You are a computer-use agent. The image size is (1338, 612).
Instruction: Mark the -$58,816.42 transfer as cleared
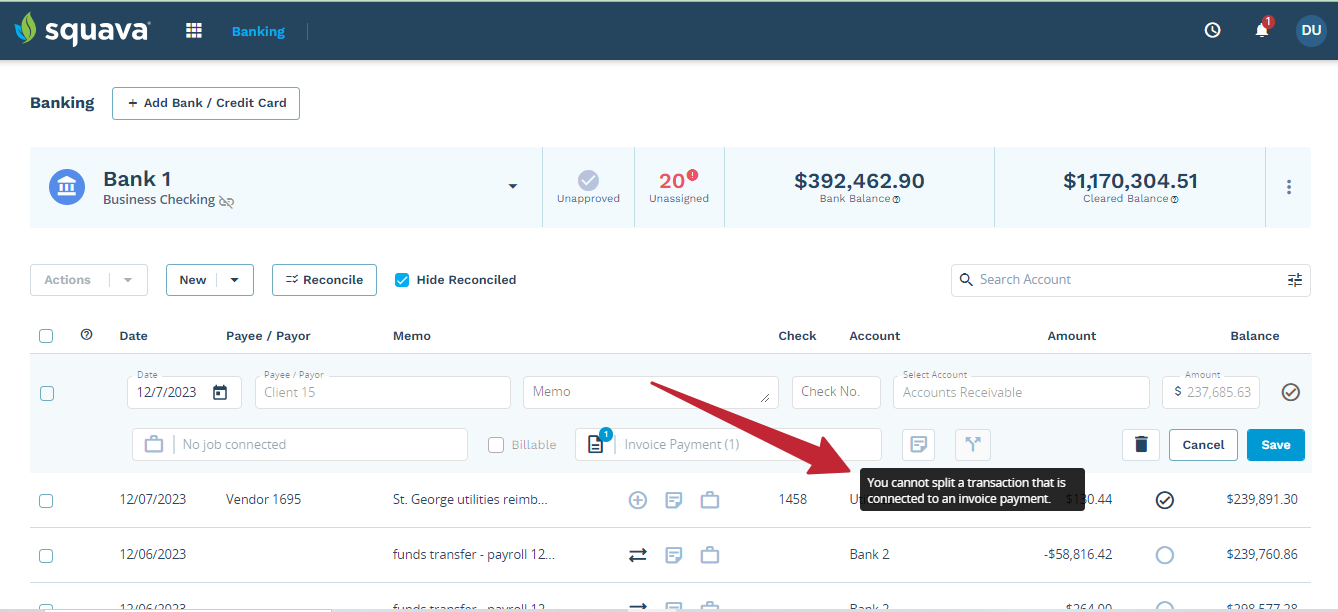coord(1165,555)
